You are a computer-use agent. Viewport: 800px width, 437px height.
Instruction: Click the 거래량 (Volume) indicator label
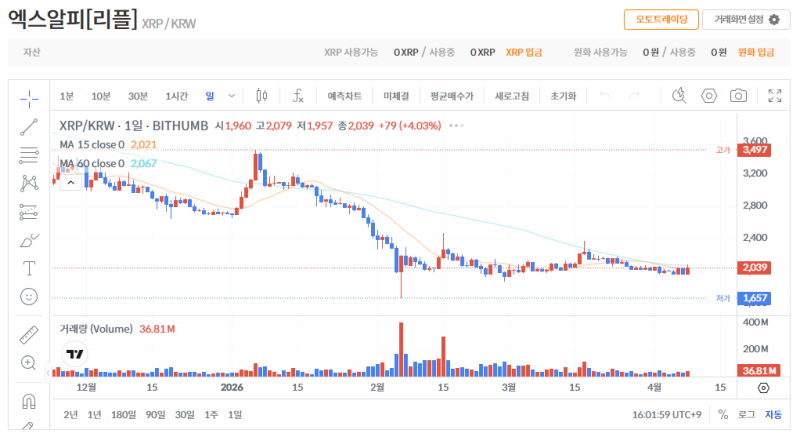pyautogui.click(x=96, y=329)
